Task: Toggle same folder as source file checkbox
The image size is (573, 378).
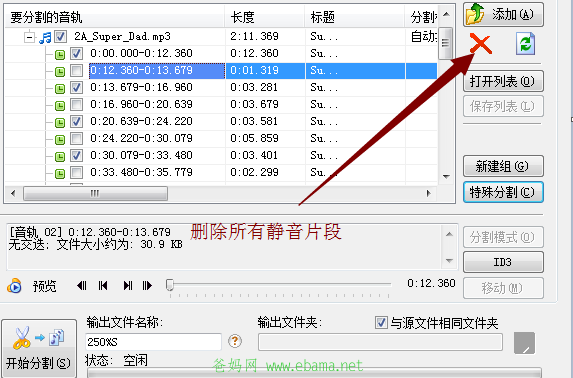Action: click(381, 323)
